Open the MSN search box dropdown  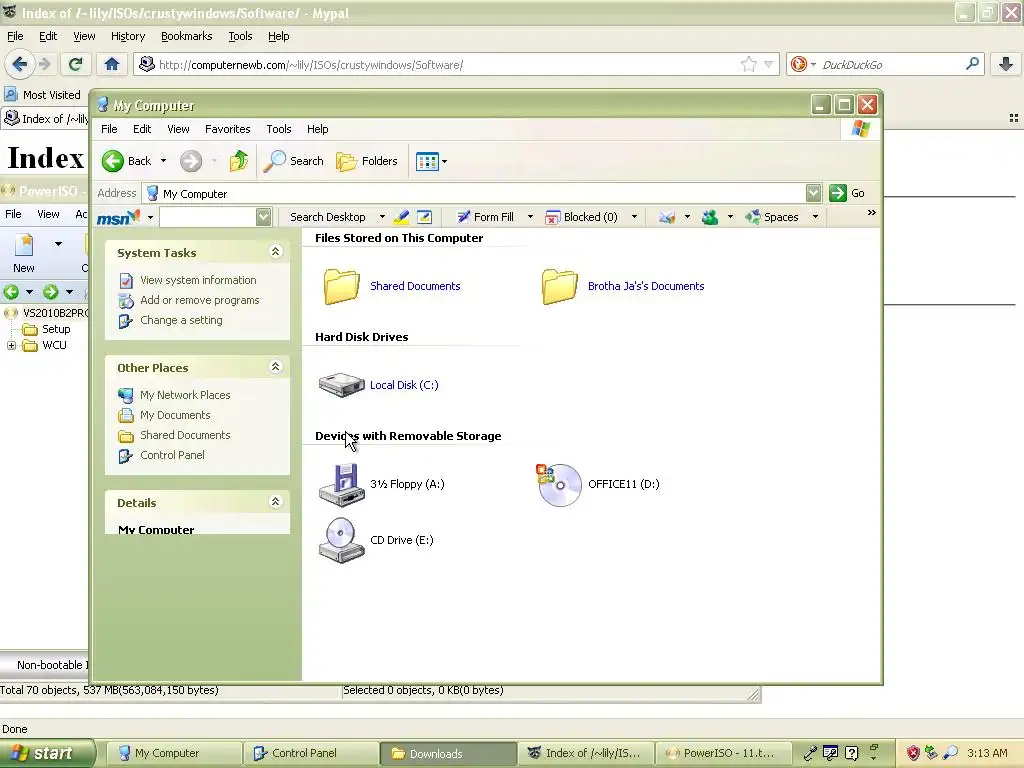(263, 217)
